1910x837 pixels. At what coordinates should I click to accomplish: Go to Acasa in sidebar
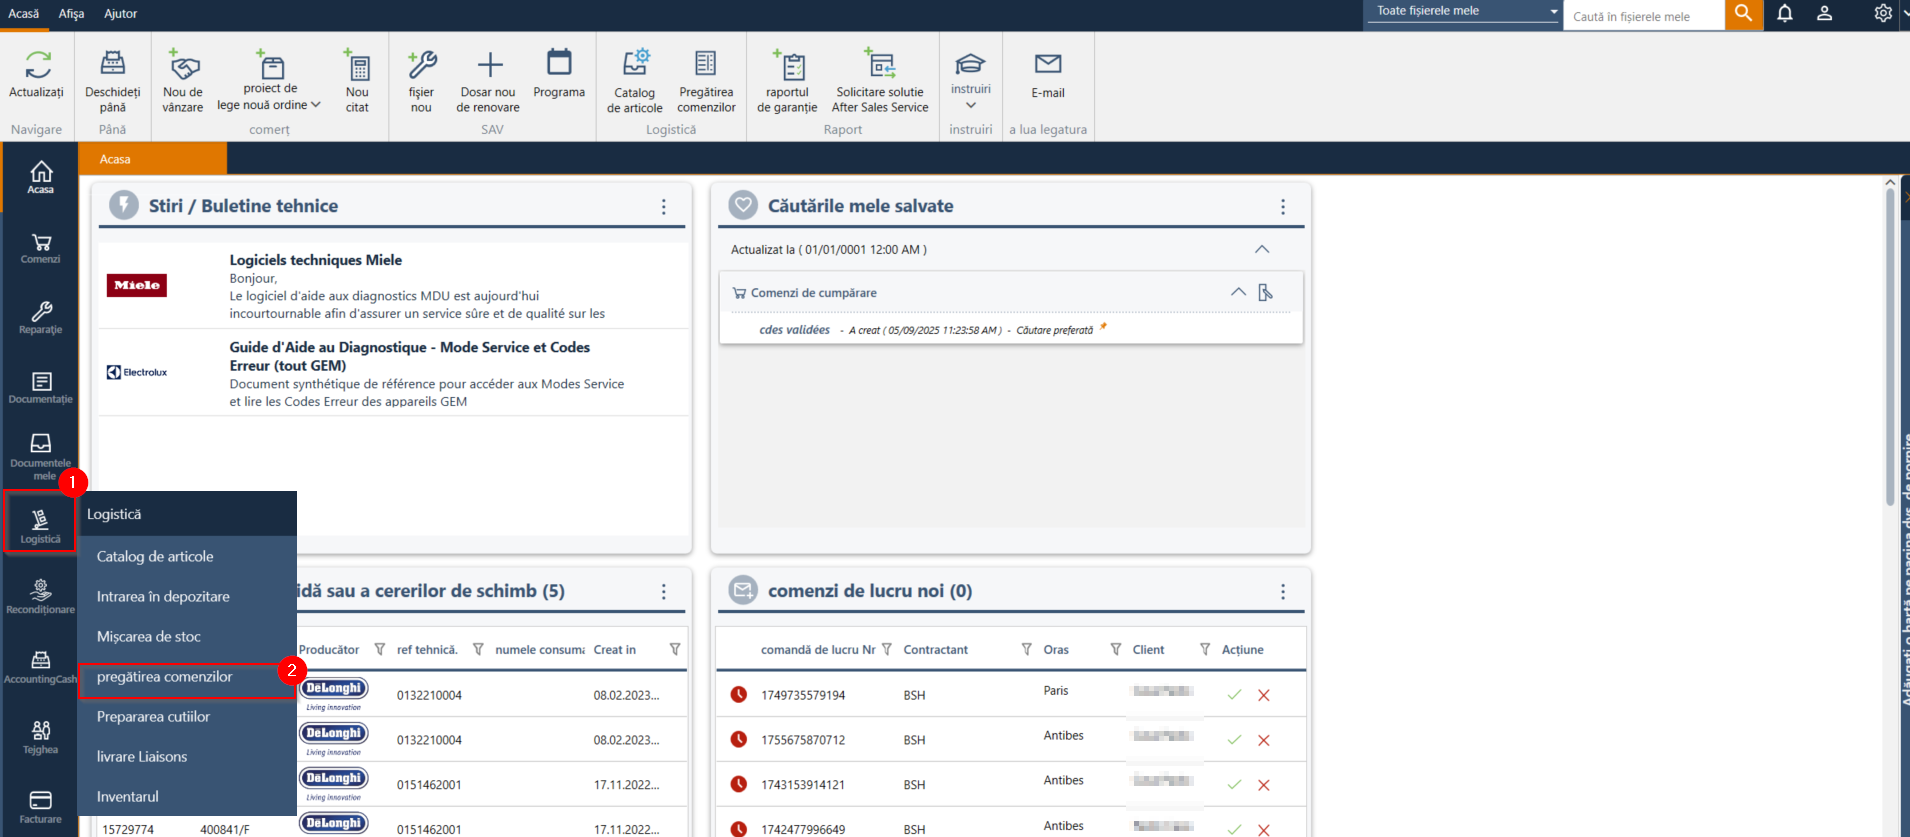41,176
